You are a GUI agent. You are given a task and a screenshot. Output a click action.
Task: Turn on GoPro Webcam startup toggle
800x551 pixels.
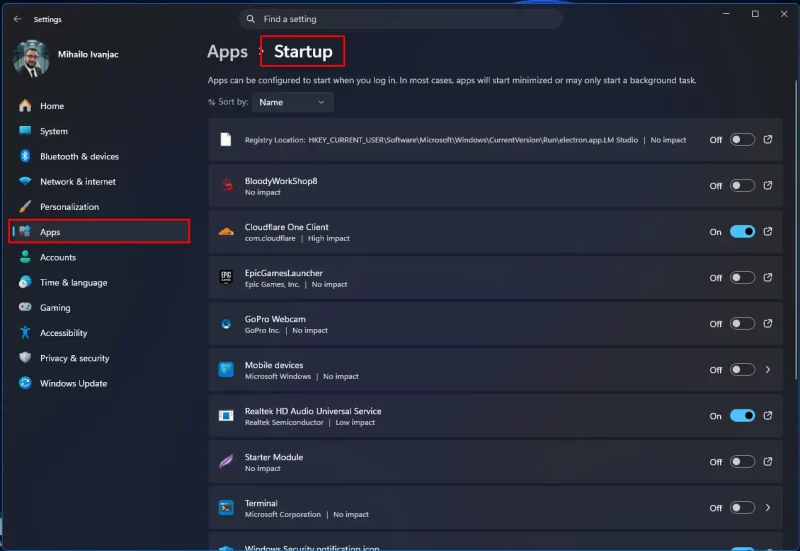[x=742, y=323]
